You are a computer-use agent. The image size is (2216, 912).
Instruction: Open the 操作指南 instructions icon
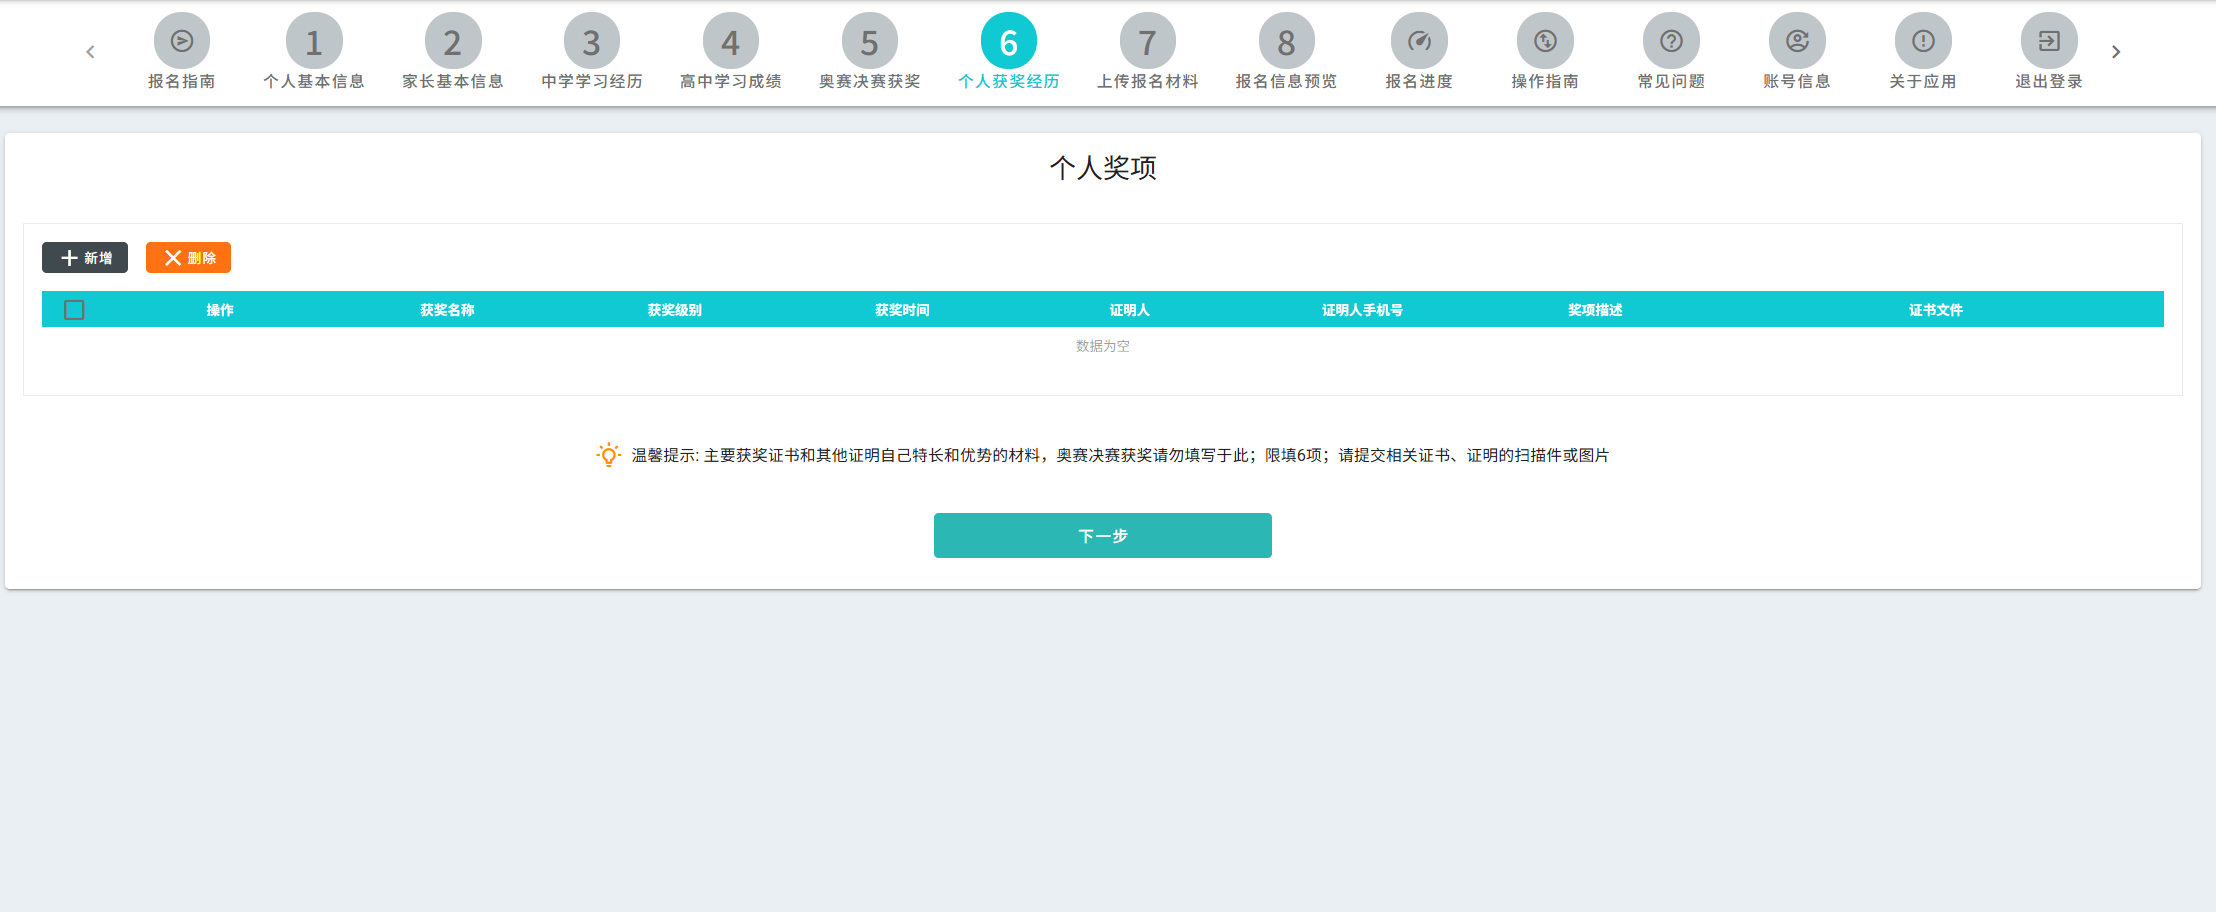point(1544,41)
